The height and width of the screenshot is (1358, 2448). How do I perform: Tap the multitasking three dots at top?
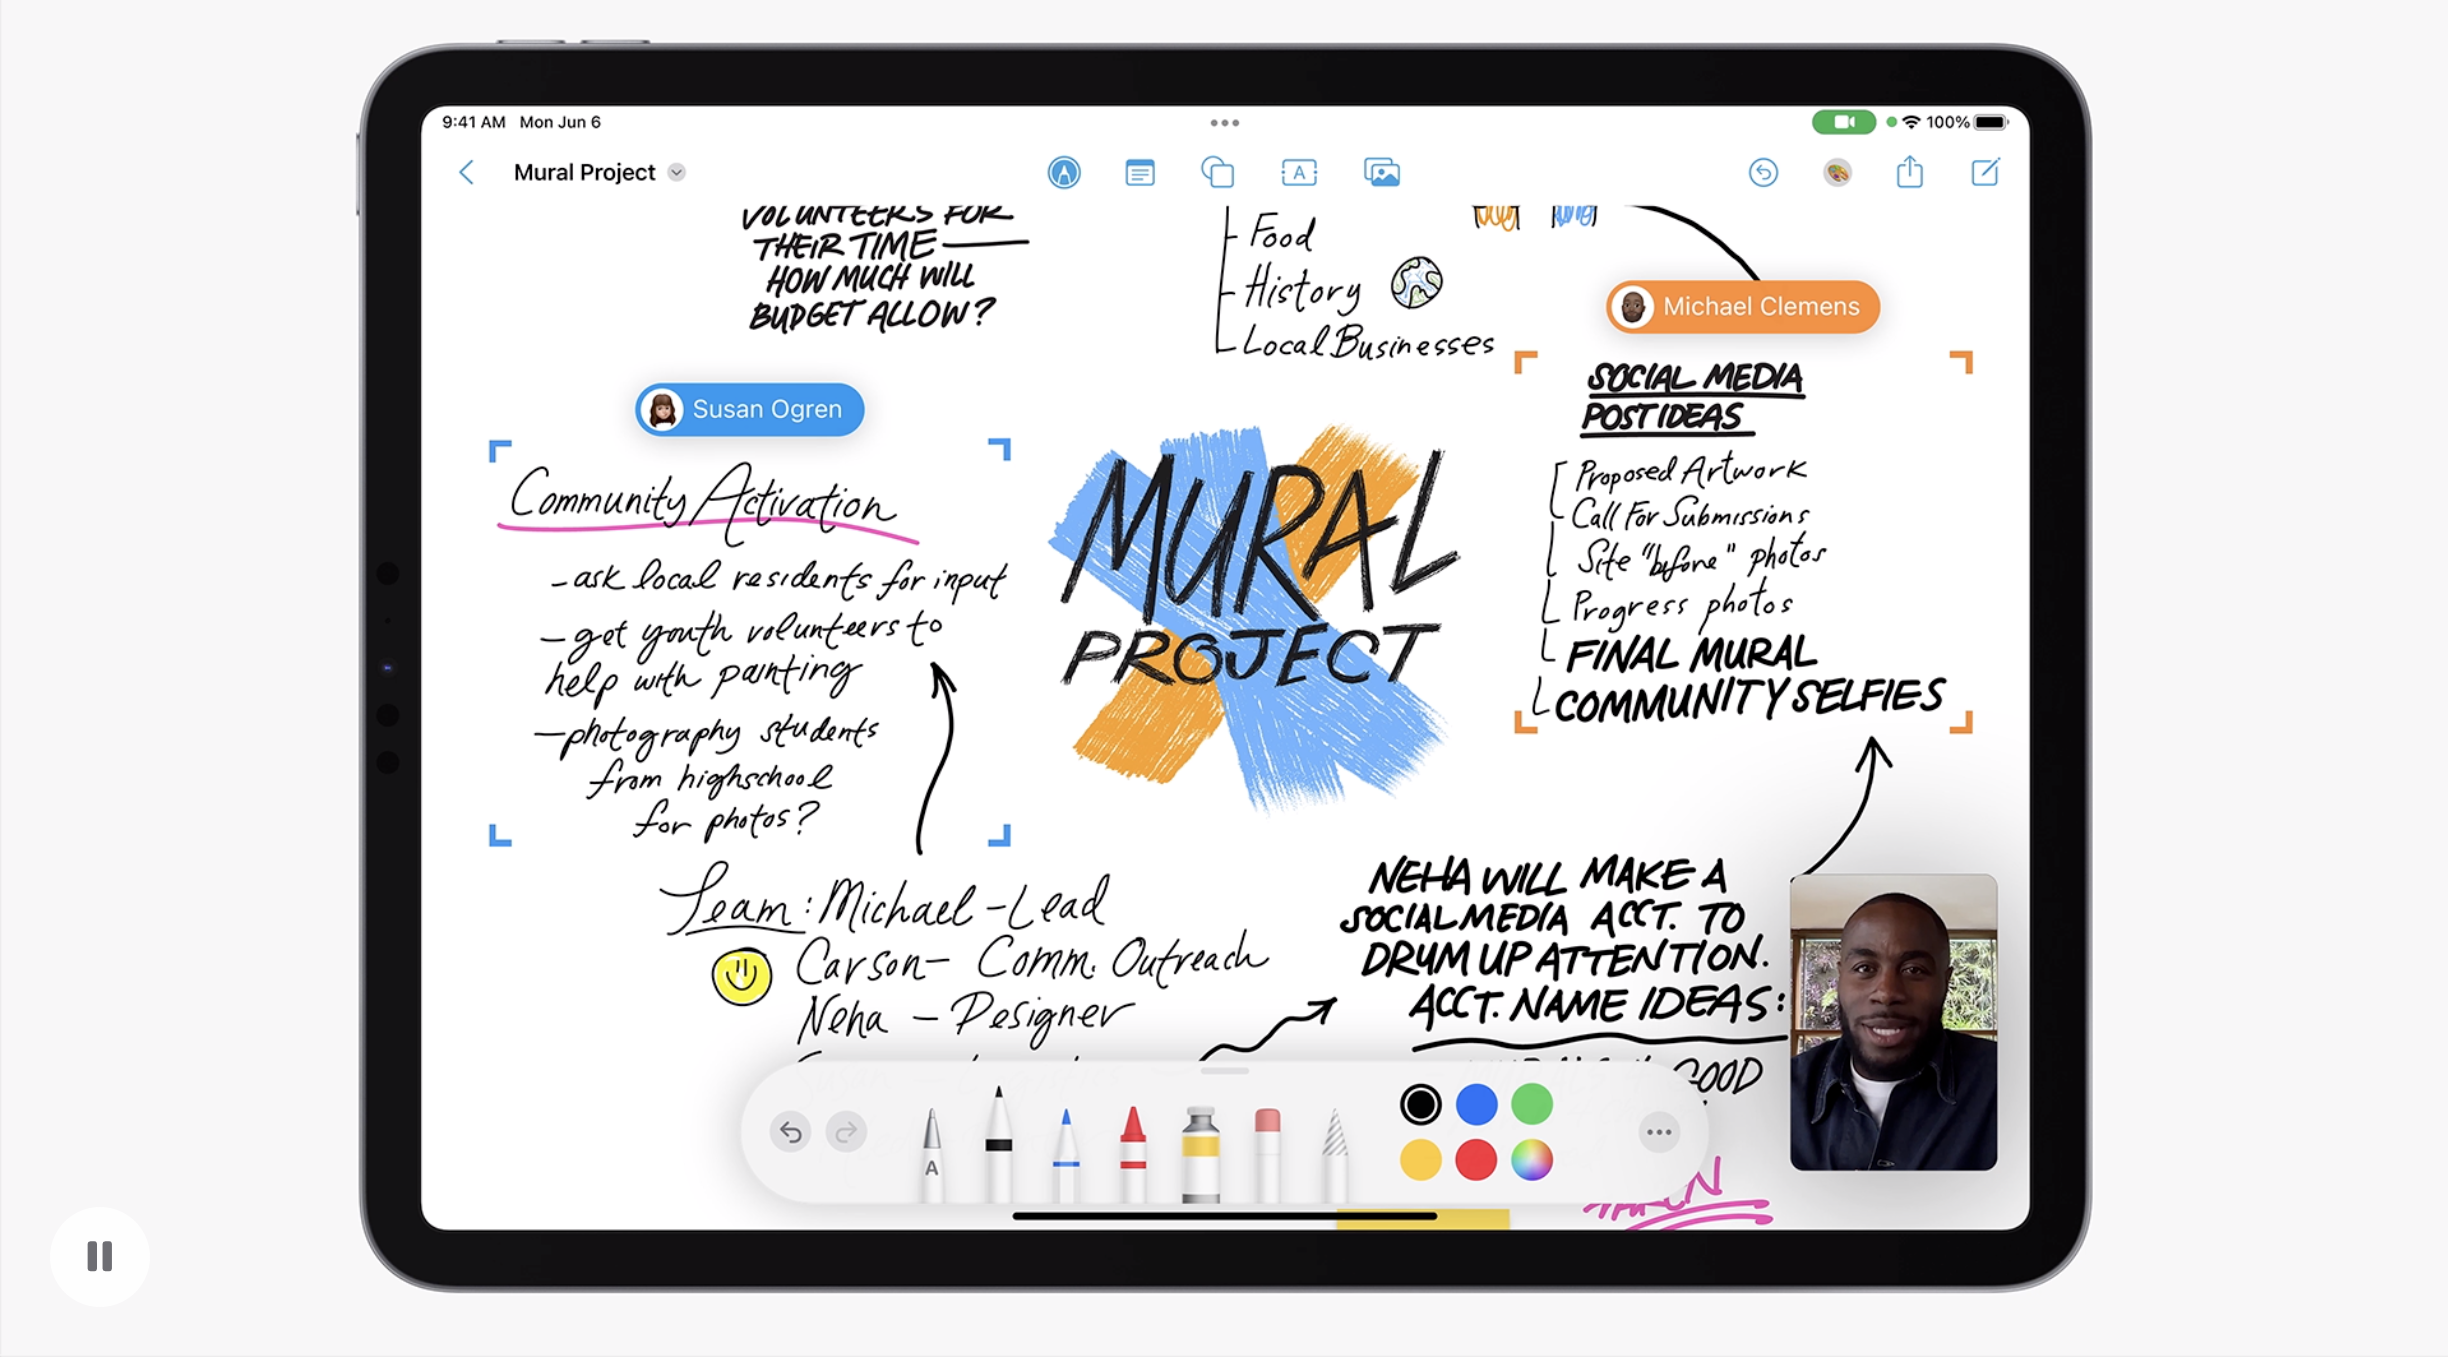point(1225,123)
